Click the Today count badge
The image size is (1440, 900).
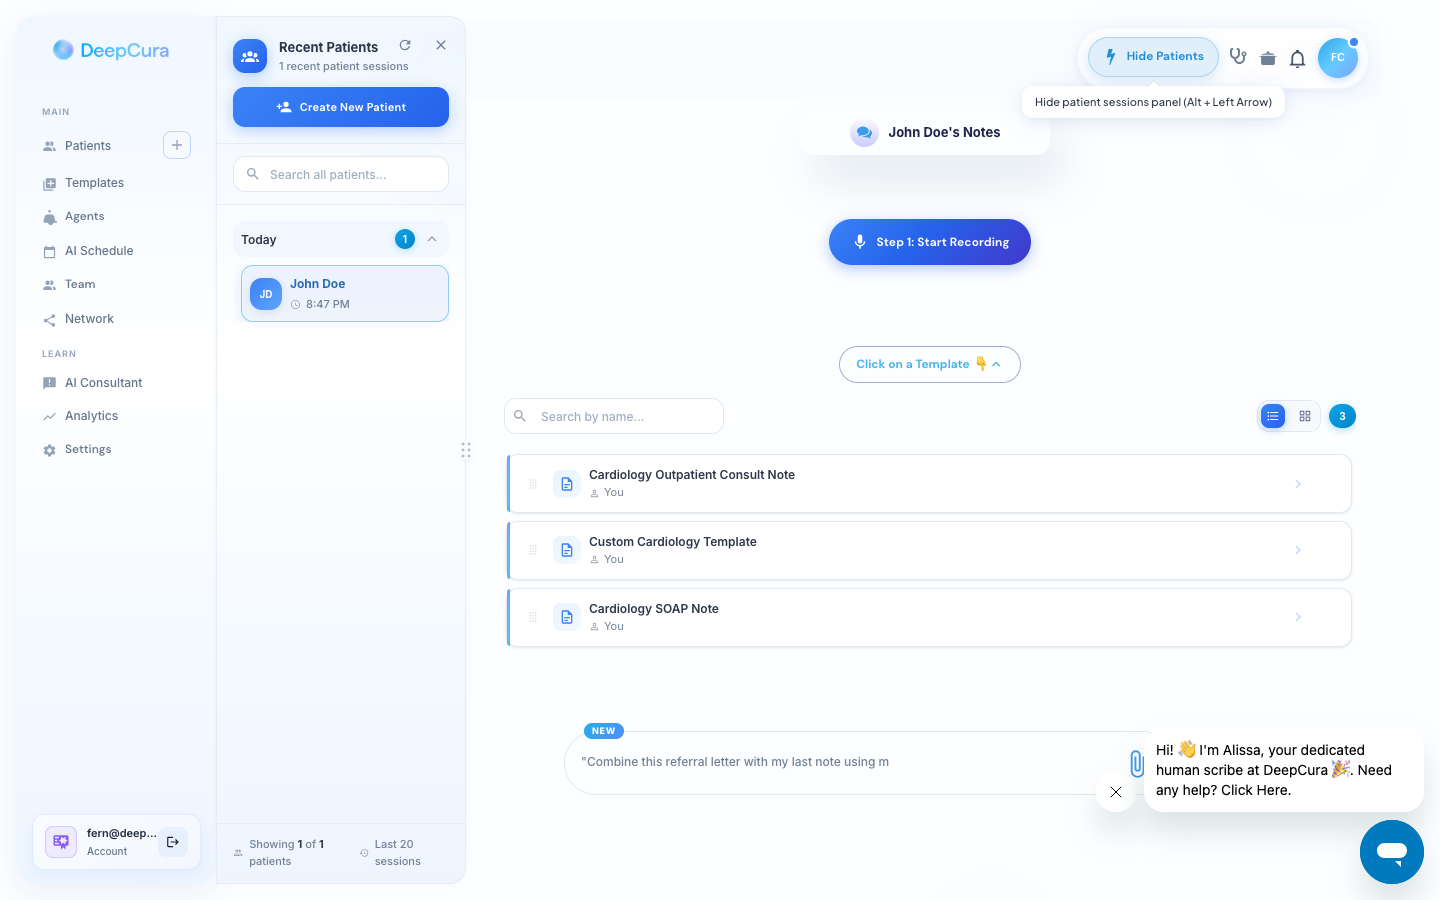(x=405, y=239)
